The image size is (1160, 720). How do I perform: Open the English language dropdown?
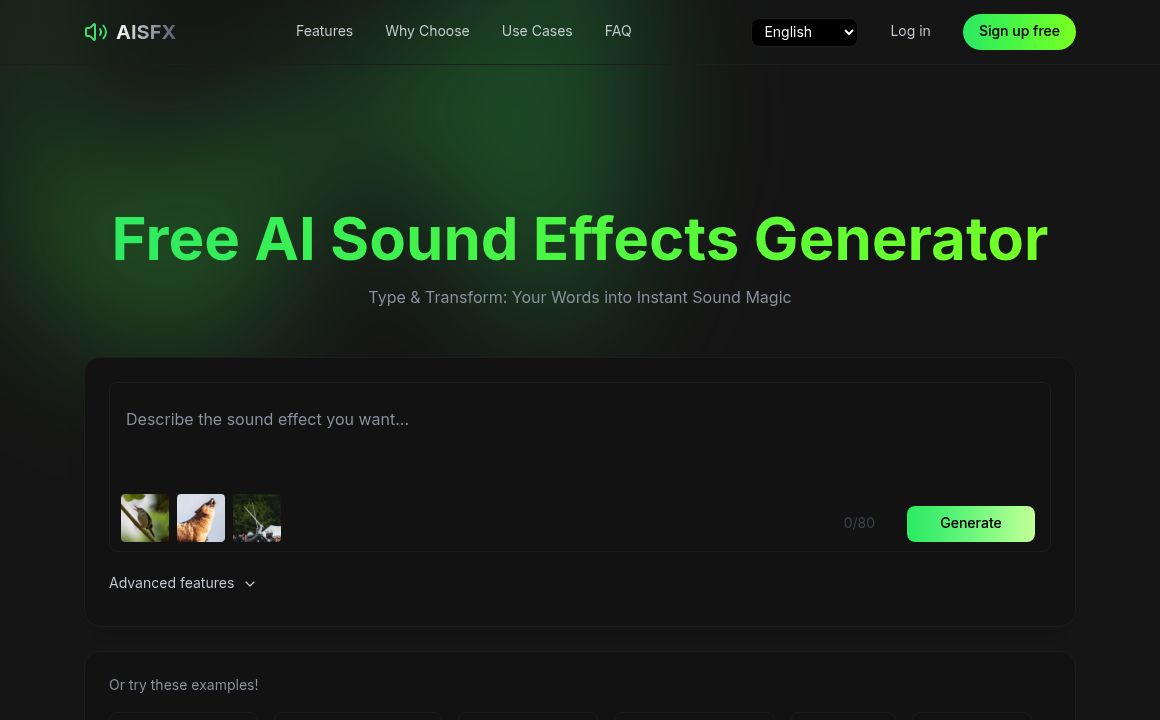pos(804,32)
